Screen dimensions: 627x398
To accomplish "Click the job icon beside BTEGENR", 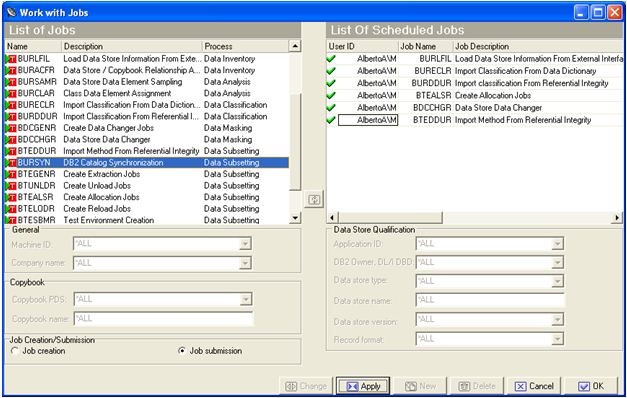I will coord(11,174).
